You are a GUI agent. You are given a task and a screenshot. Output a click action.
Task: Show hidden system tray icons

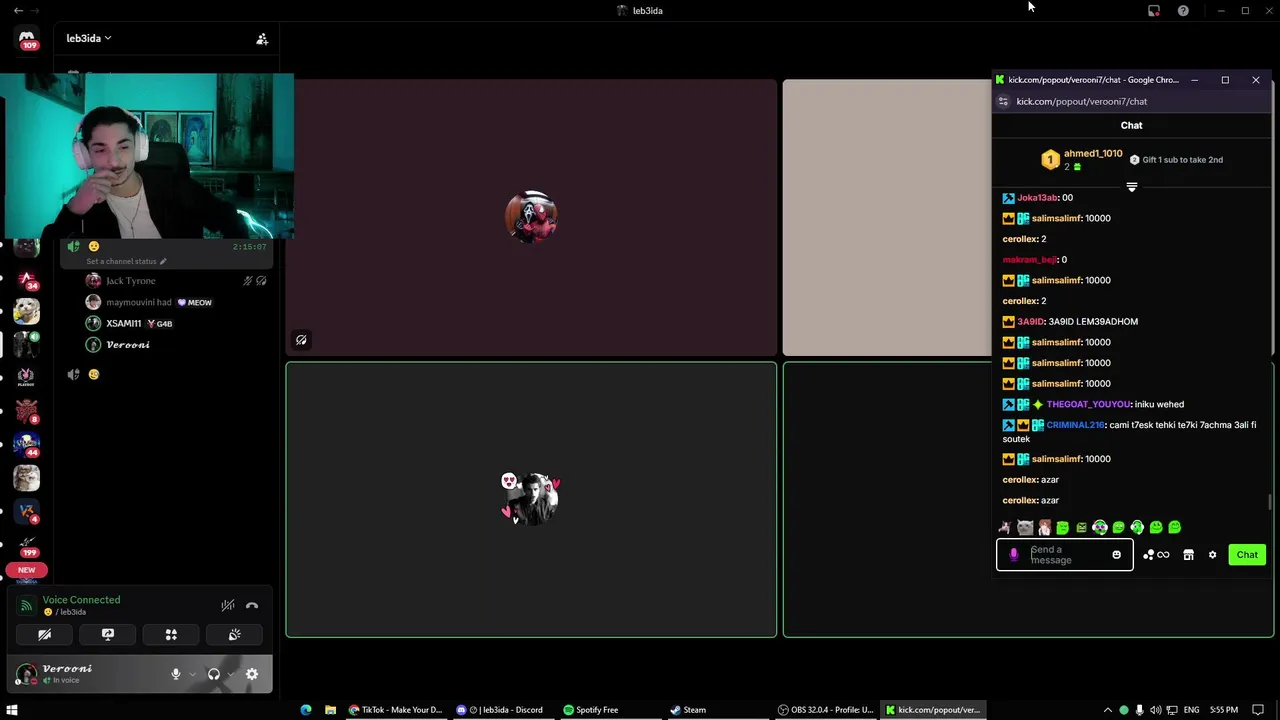[1107, 710]
